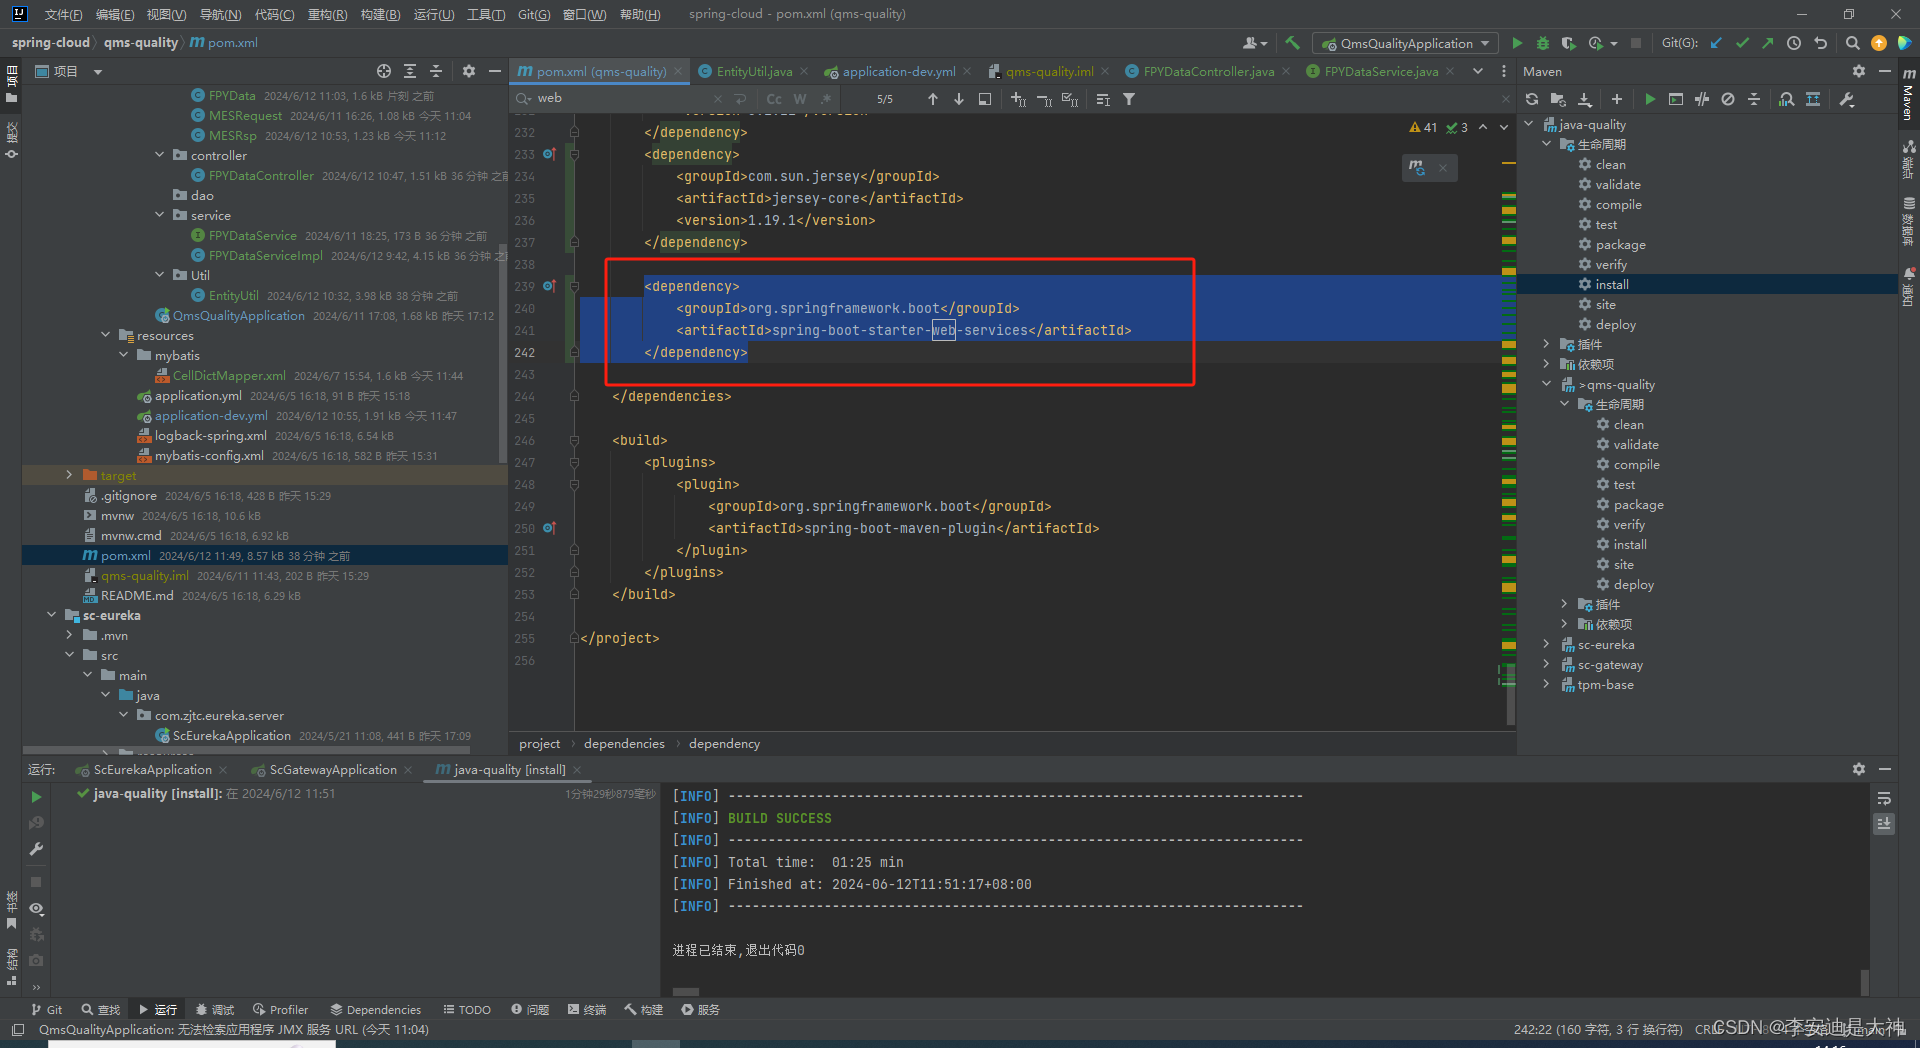The image size is (1920, 1048).
Task: Build project with the hammer icon
Action: (1292, 43)
